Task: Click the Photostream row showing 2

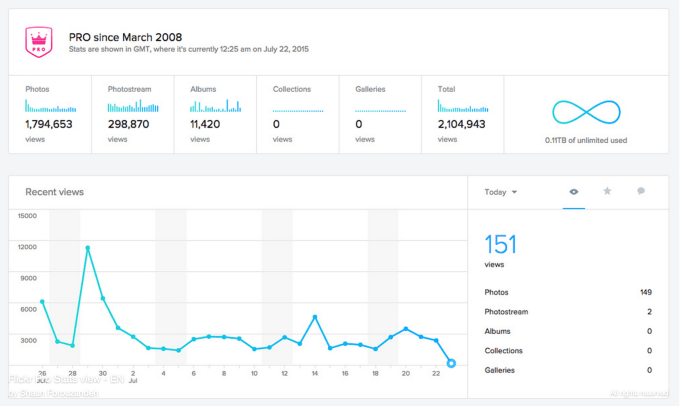Action: (567, 312)
